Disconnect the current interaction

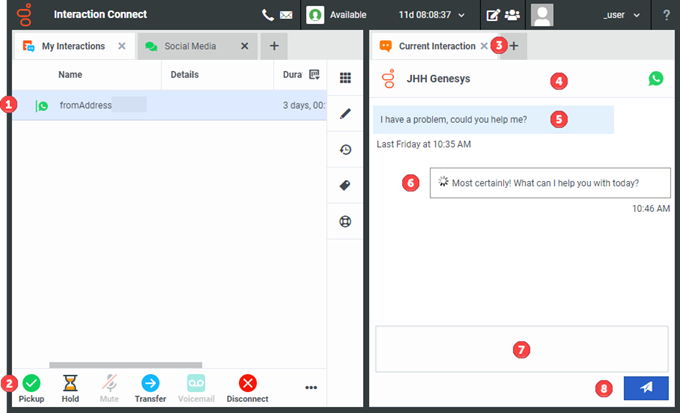pos(248,383)
